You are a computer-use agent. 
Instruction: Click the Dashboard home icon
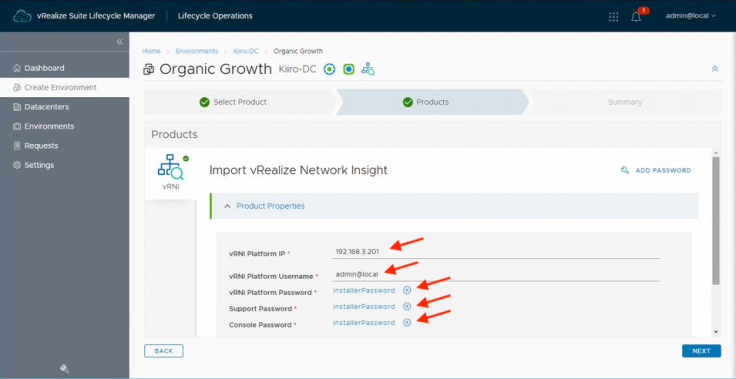17,68
